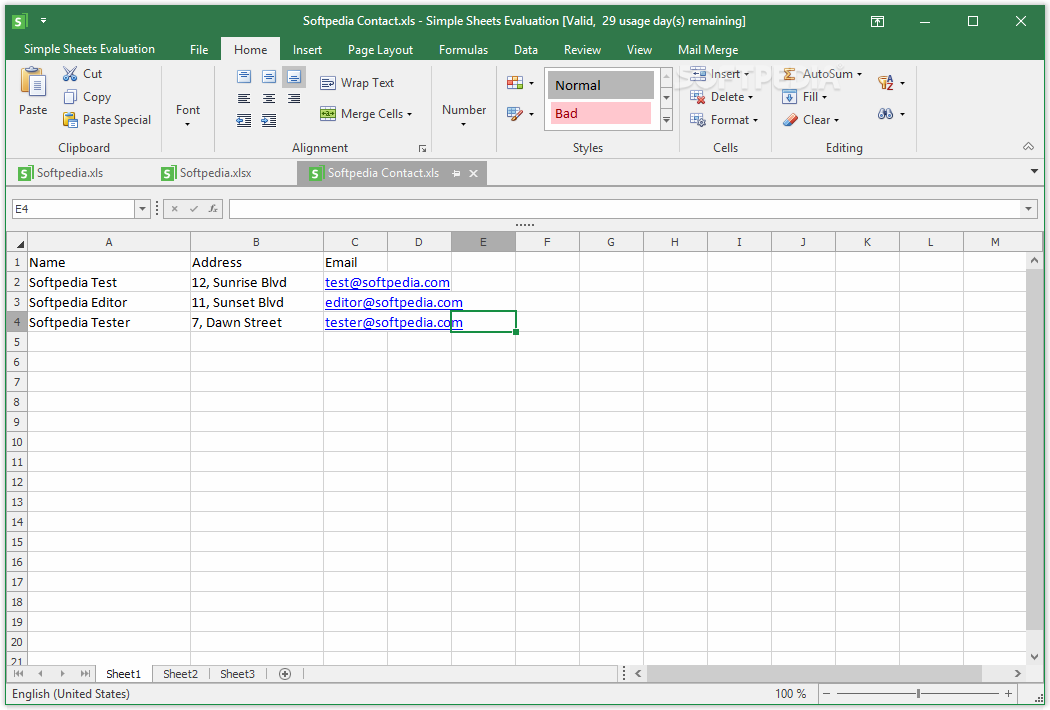Image resolution: width=1050 pixels, height=710 pixels.
Task: Align text to middle vertically
Action: click(269, 77)
